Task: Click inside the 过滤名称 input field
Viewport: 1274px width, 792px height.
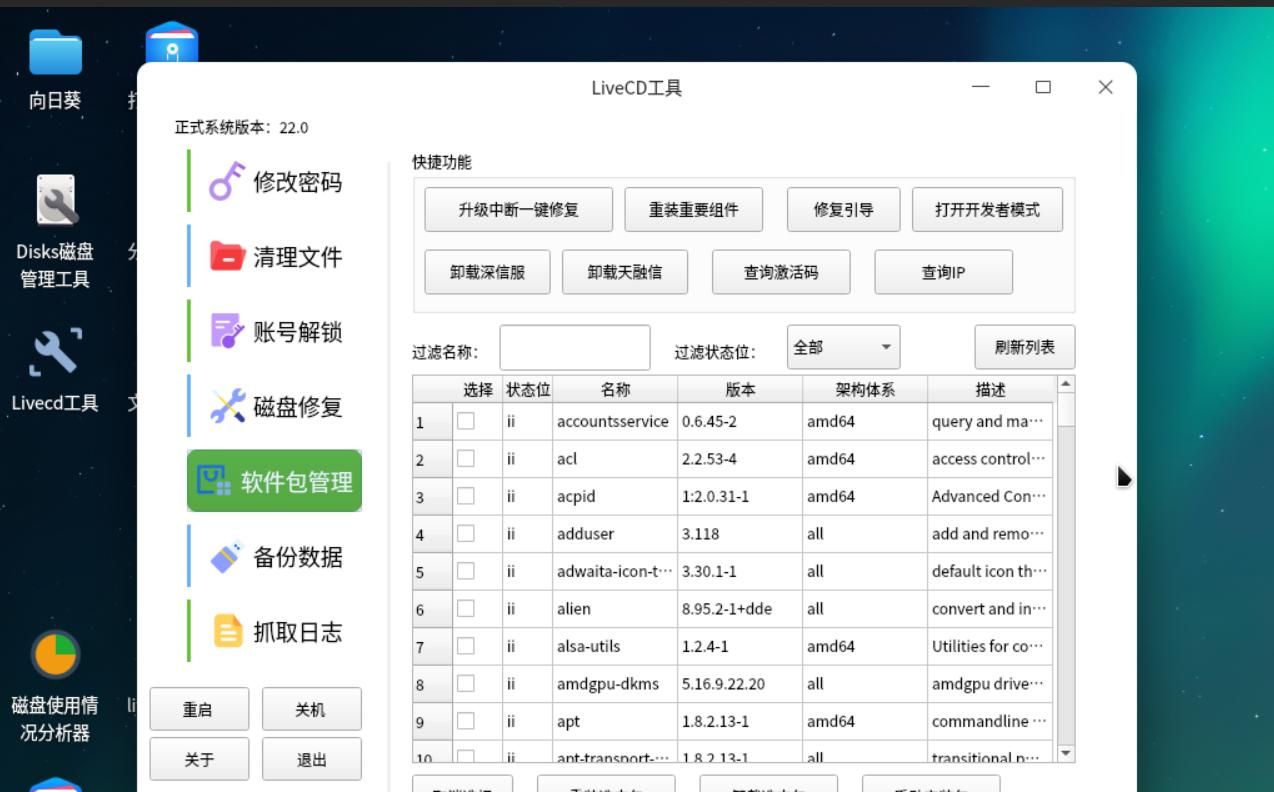Action: click(574, 347)
